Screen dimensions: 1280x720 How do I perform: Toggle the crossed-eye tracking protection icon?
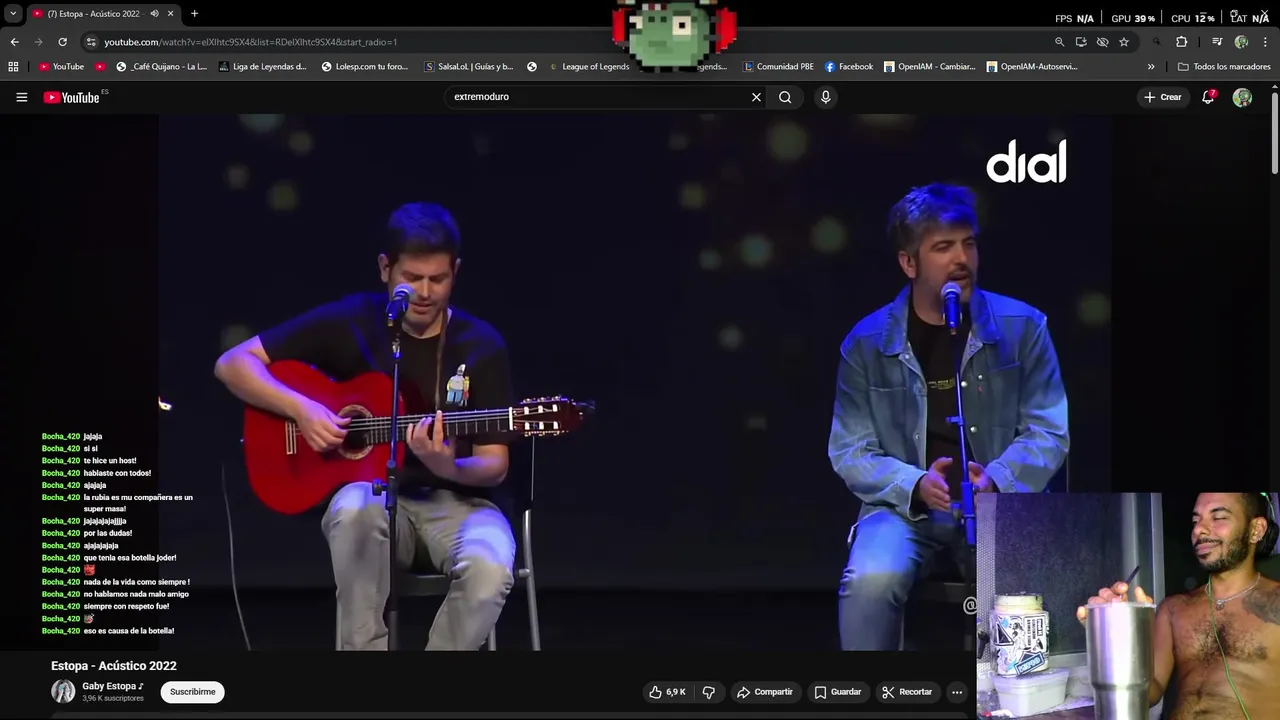1102,42
